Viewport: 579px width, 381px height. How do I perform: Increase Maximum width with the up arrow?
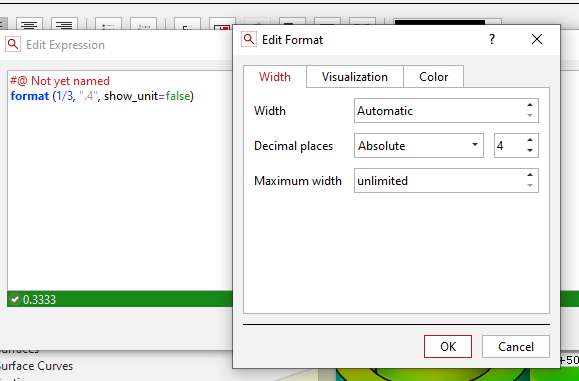[530, 175]
